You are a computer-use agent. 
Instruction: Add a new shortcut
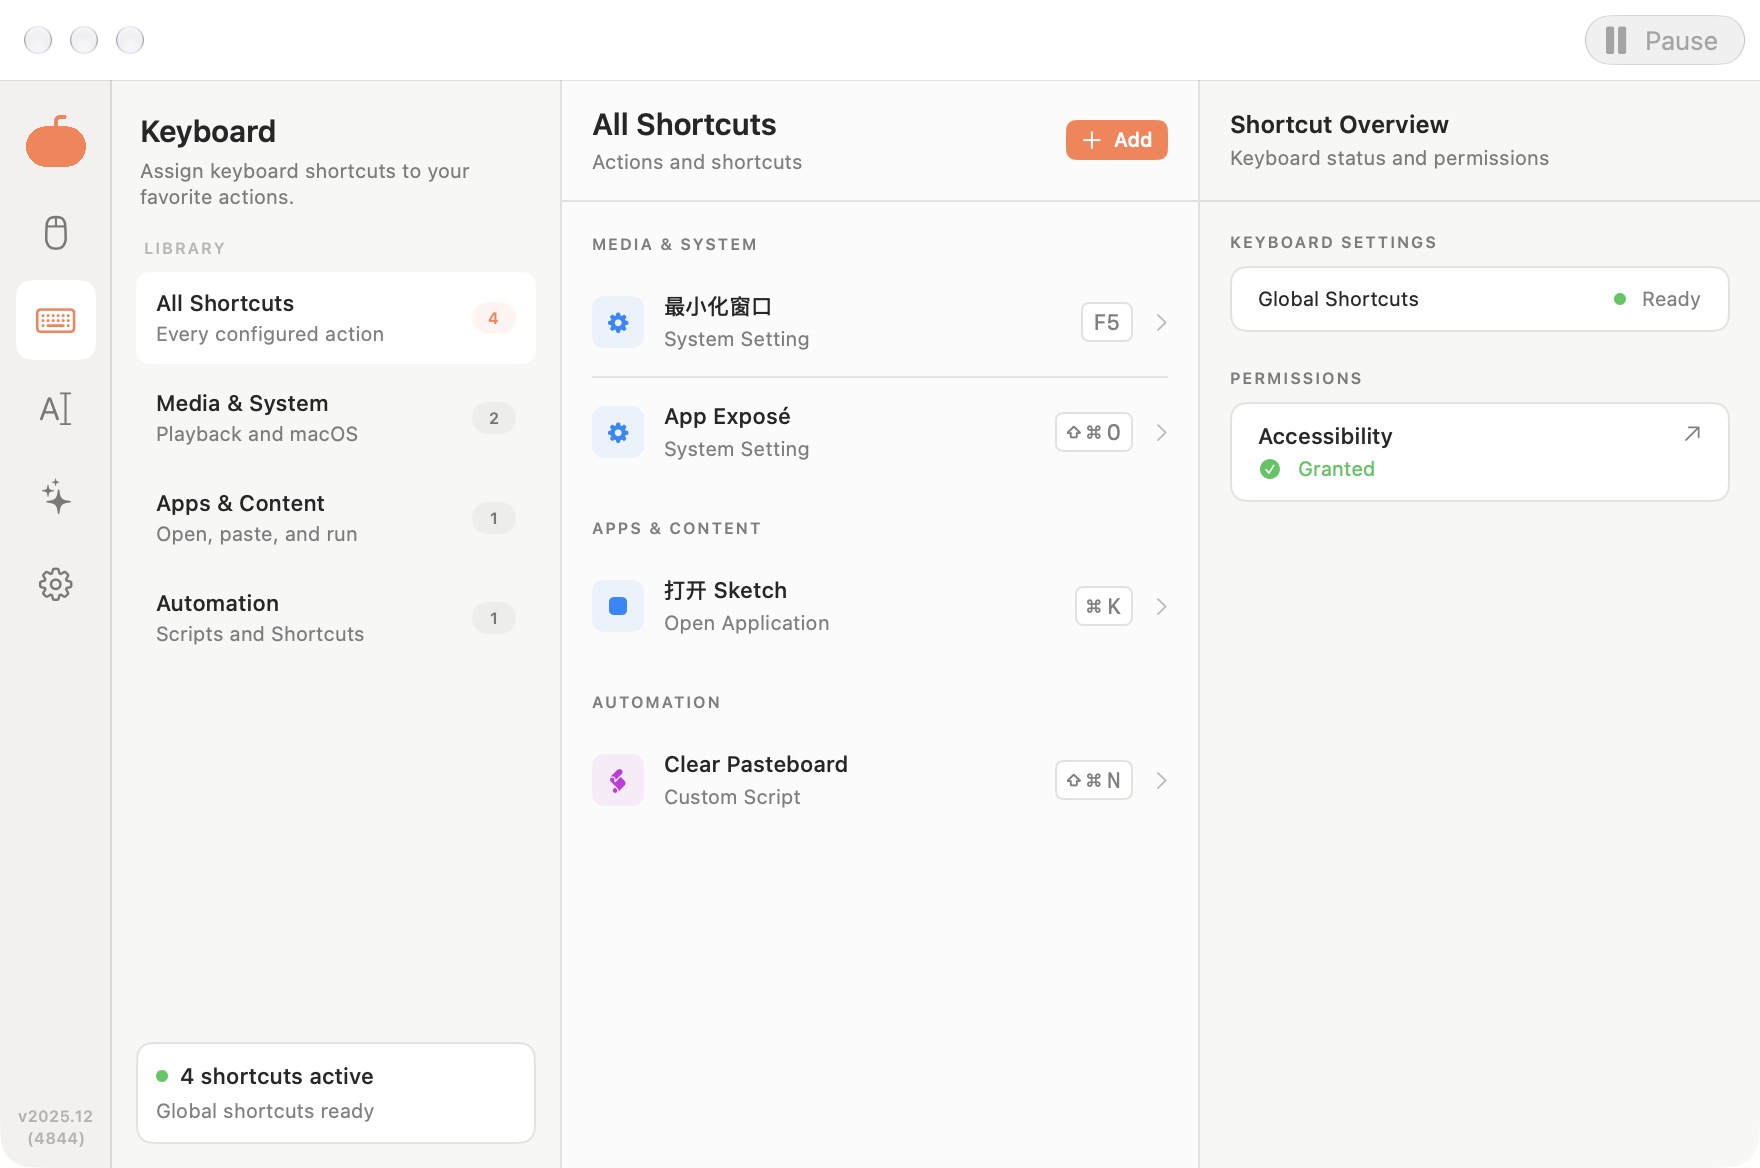(1117, 140)
